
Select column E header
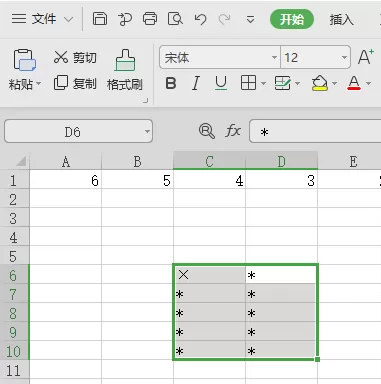(350, 162)
